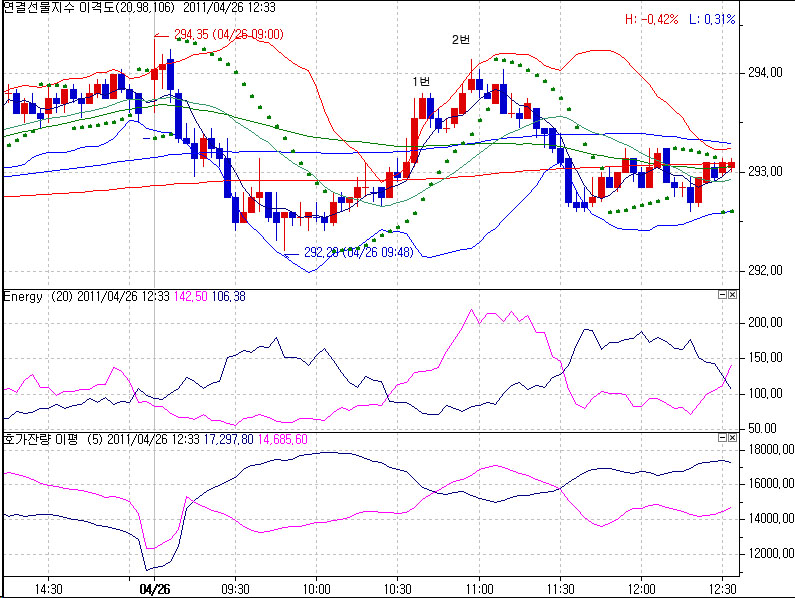Image resolution: width=795 pixels, height=598 pixels.
Task: Click the 11:00 time axis label
Action: pyautogui.click(x=479, y=589)
